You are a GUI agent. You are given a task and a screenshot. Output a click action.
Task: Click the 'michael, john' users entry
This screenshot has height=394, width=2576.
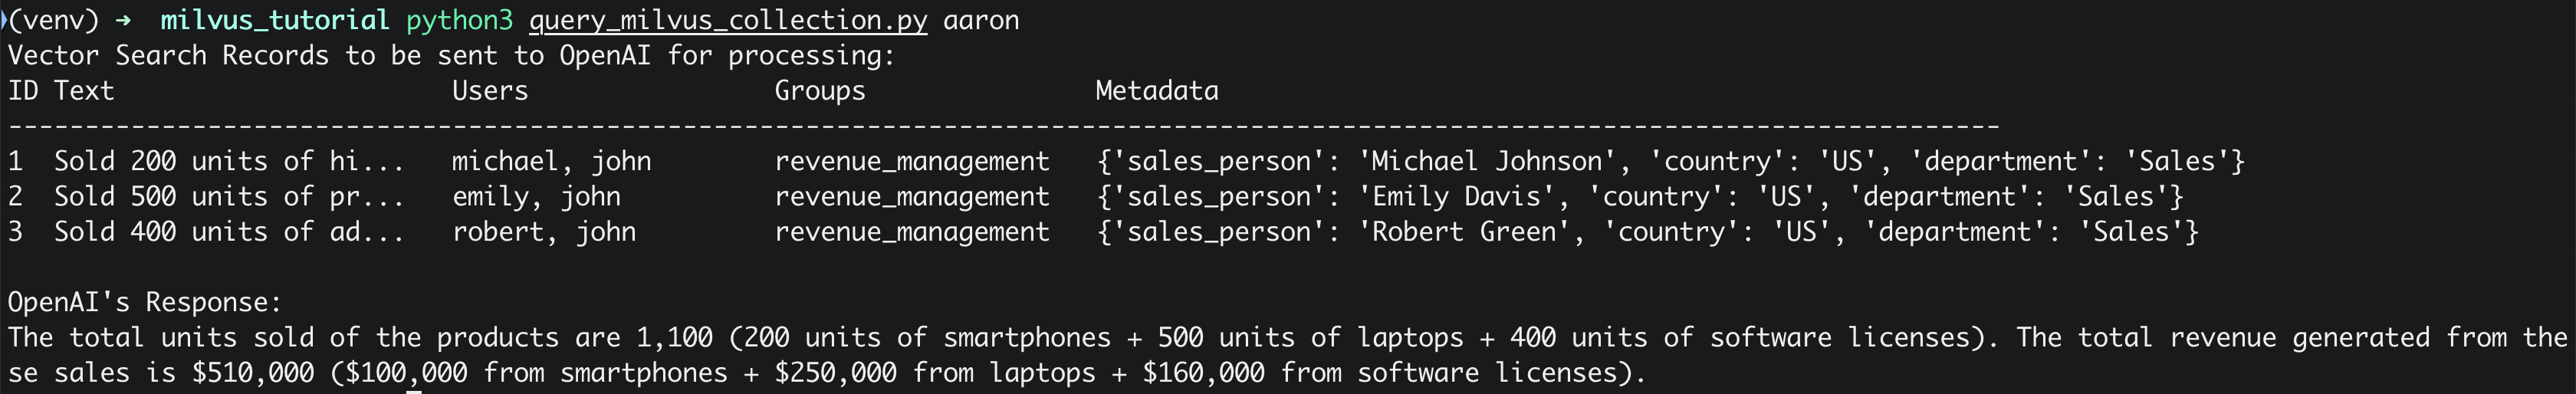coord(551,161)
